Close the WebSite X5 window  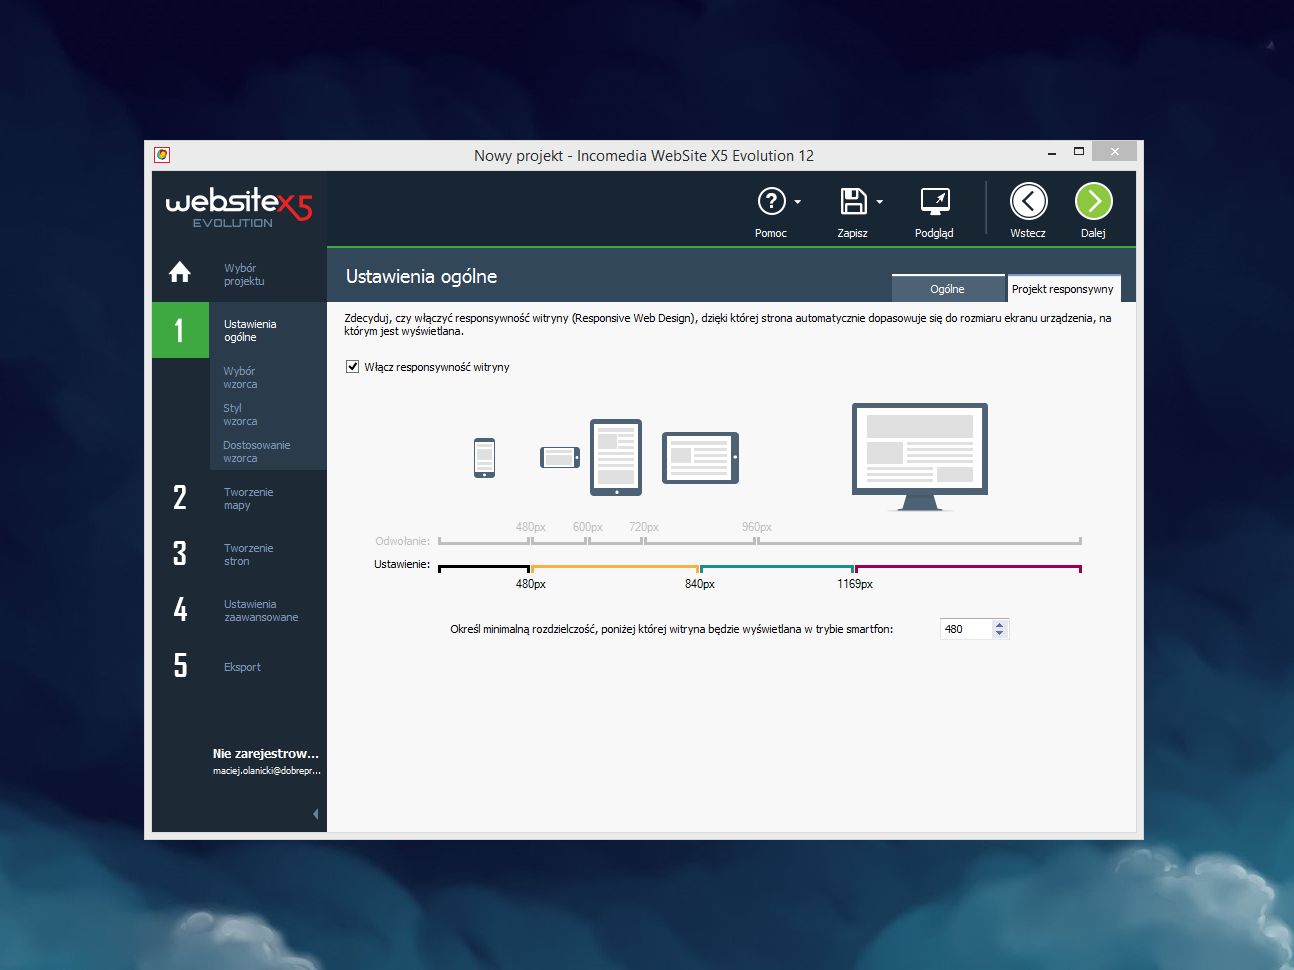click(x=1114, y=152)
